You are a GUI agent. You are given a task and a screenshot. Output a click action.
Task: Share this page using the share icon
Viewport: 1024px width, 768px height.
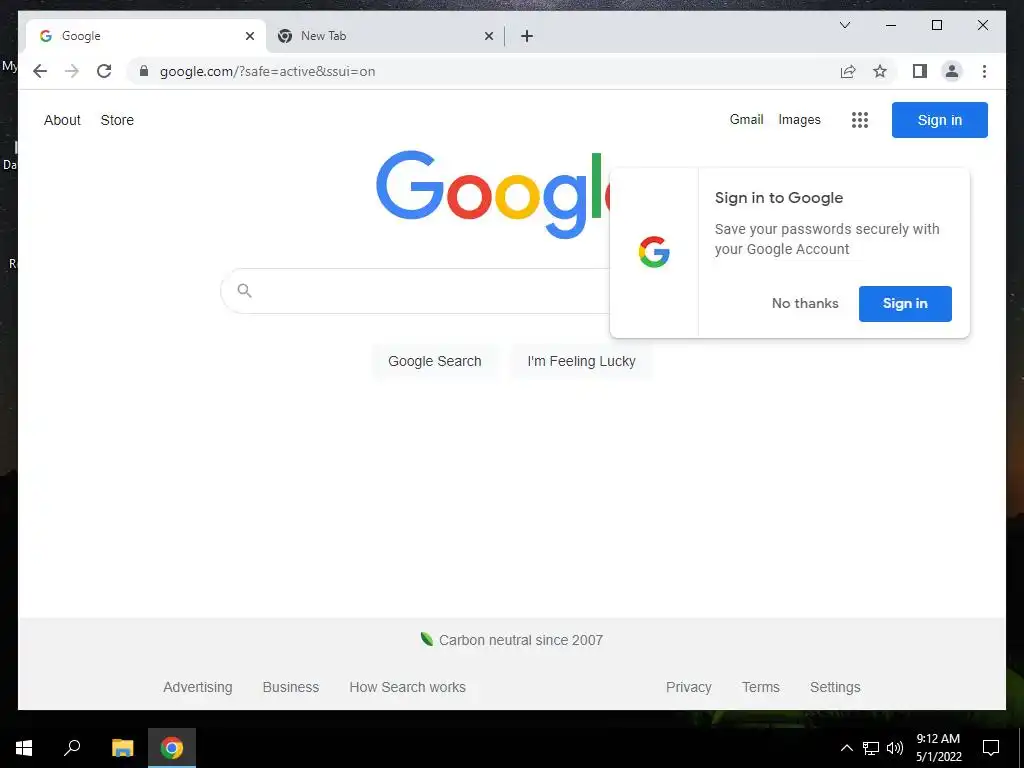coord(848,71)
